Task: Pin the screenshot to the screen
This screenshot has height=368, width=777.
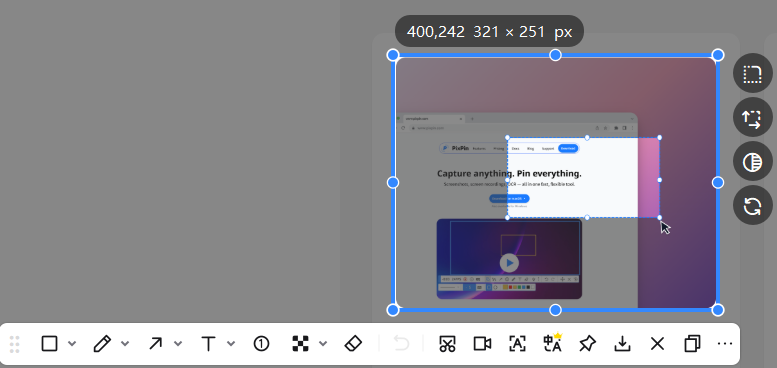Action: pyautogui.click(x=587, y=343)
